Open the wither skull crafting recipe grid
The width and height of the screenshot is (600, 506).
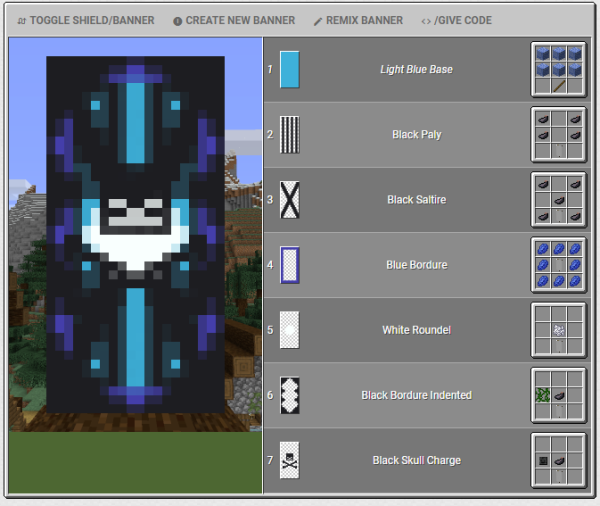point(558,460)
